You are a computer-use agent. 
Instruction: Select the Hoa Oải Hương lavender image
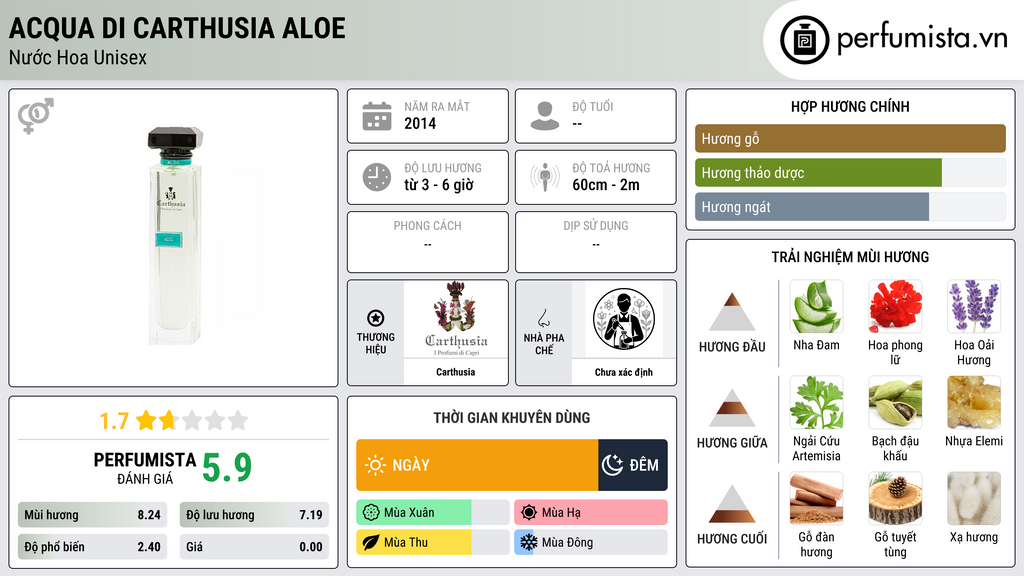coord(974,307)
